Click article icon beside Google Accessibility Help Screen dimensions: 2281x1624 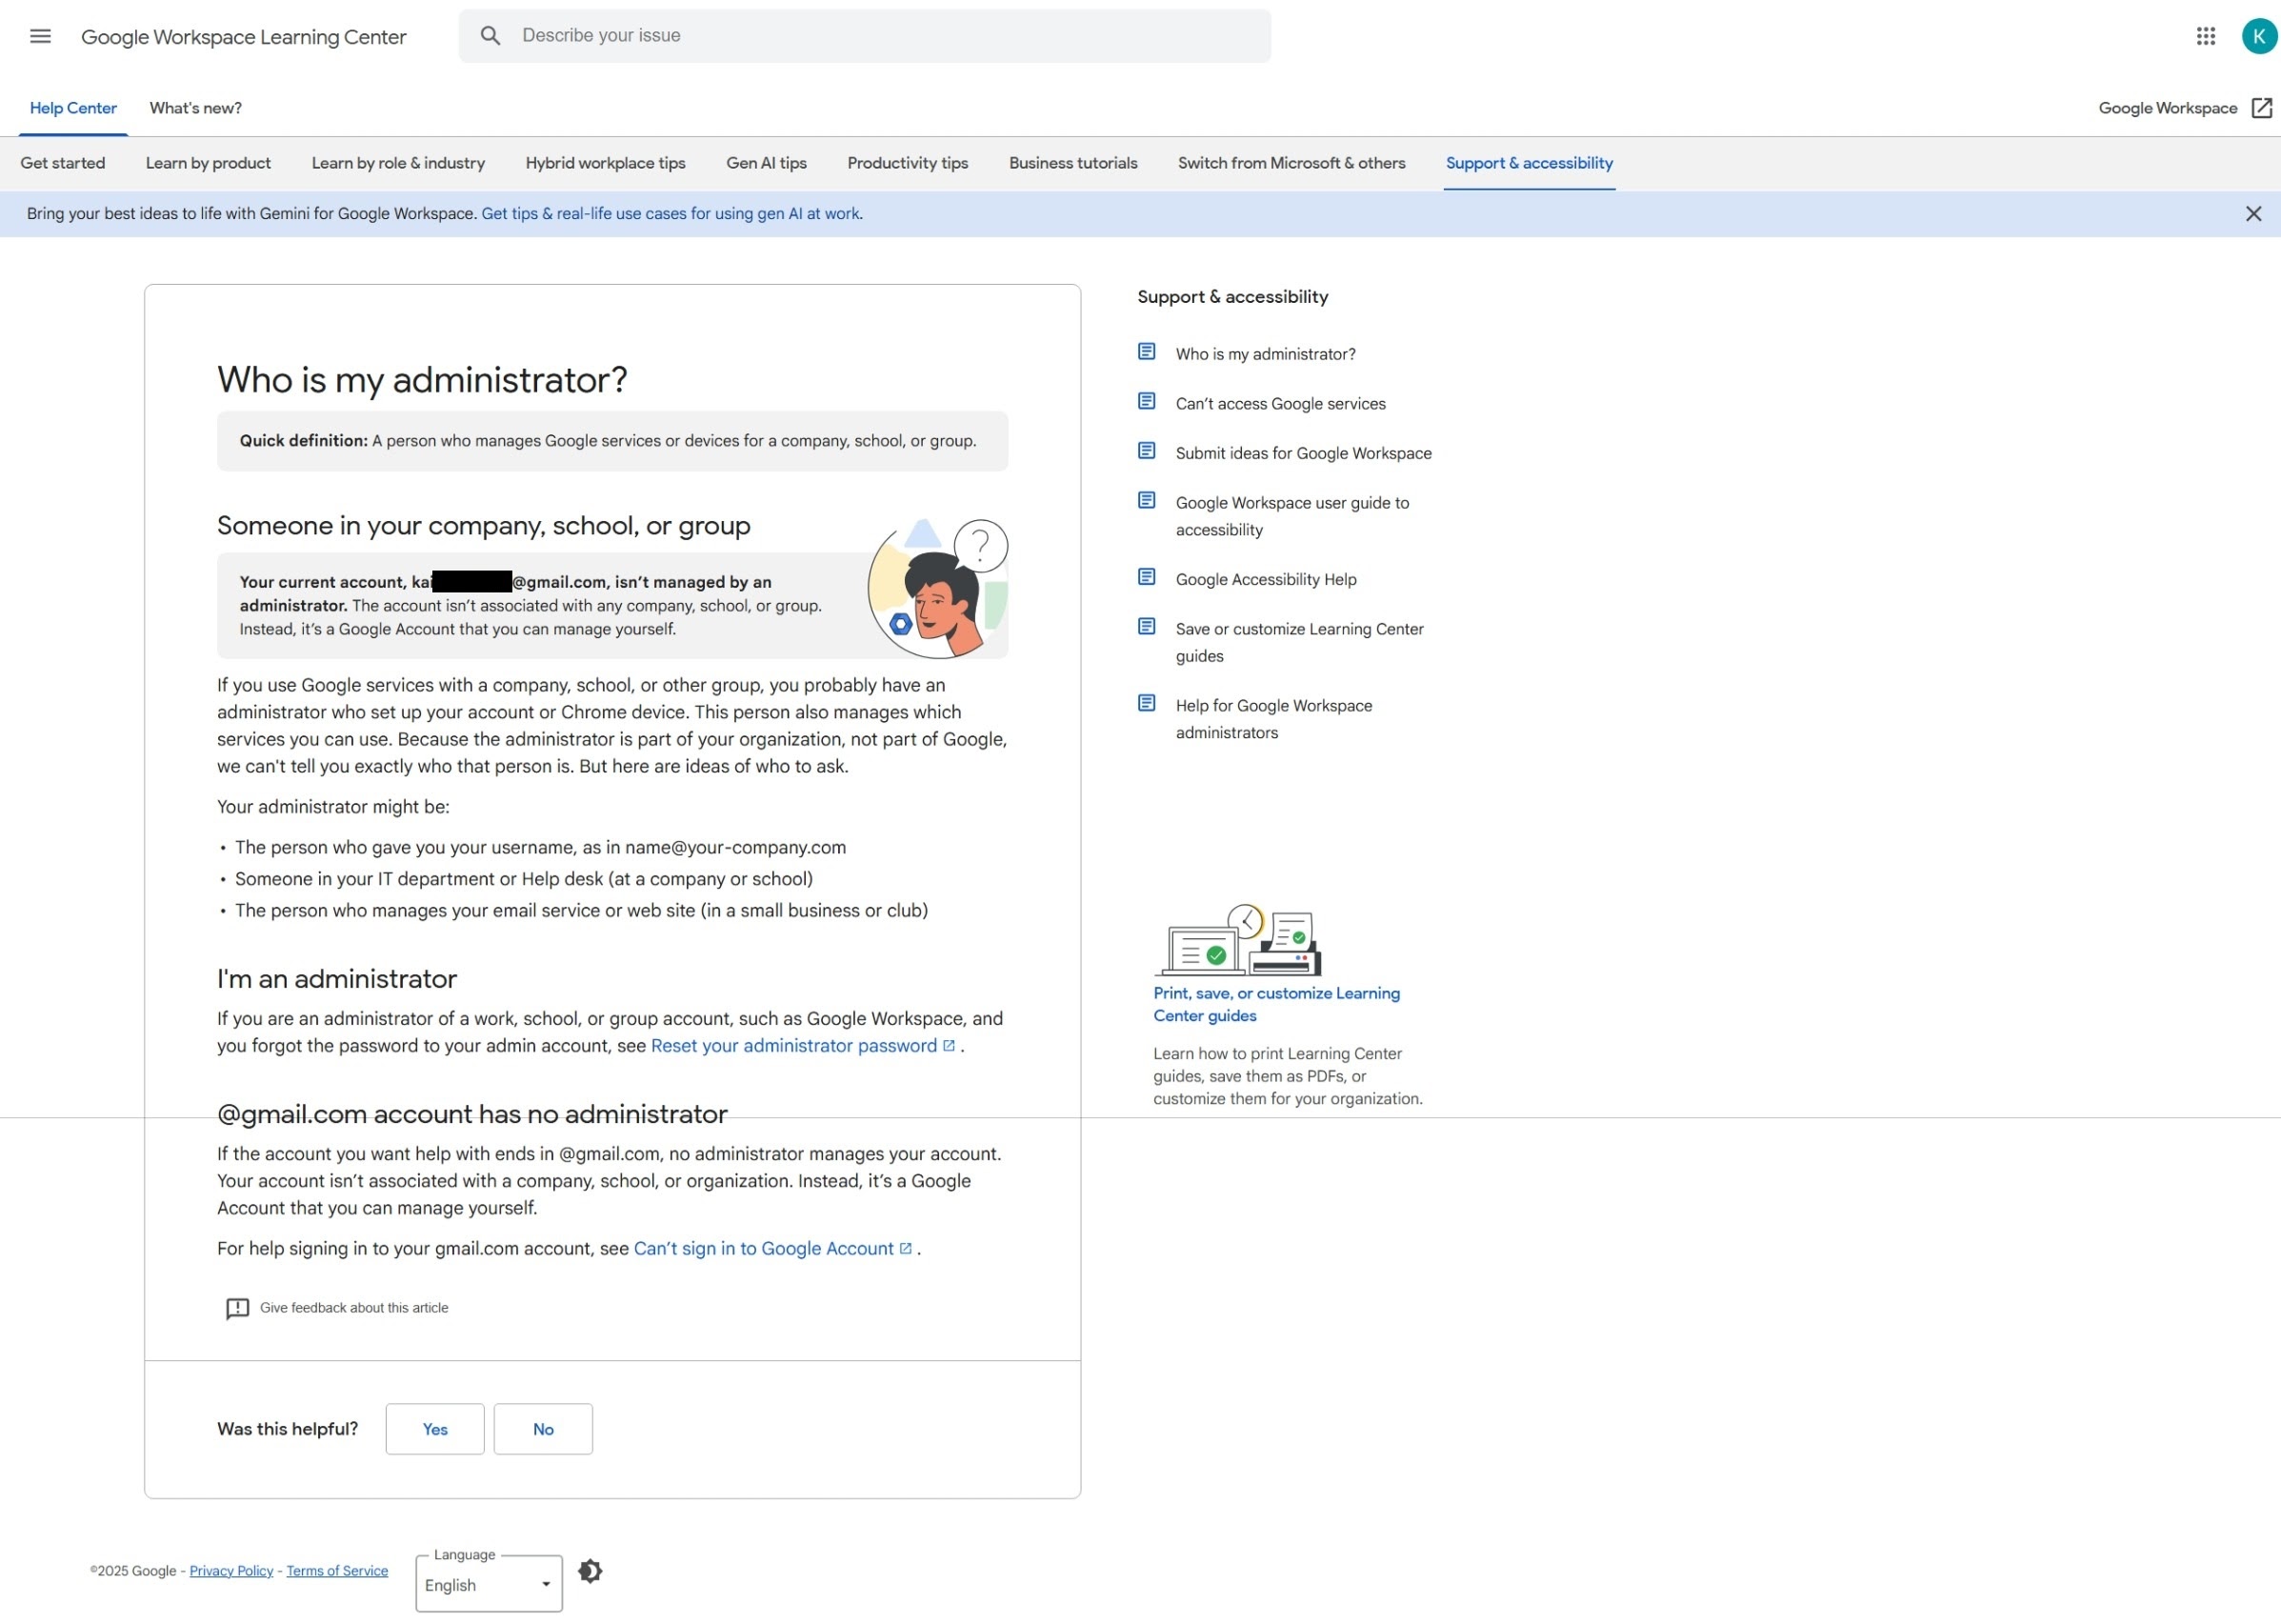tap(1146, 578)
